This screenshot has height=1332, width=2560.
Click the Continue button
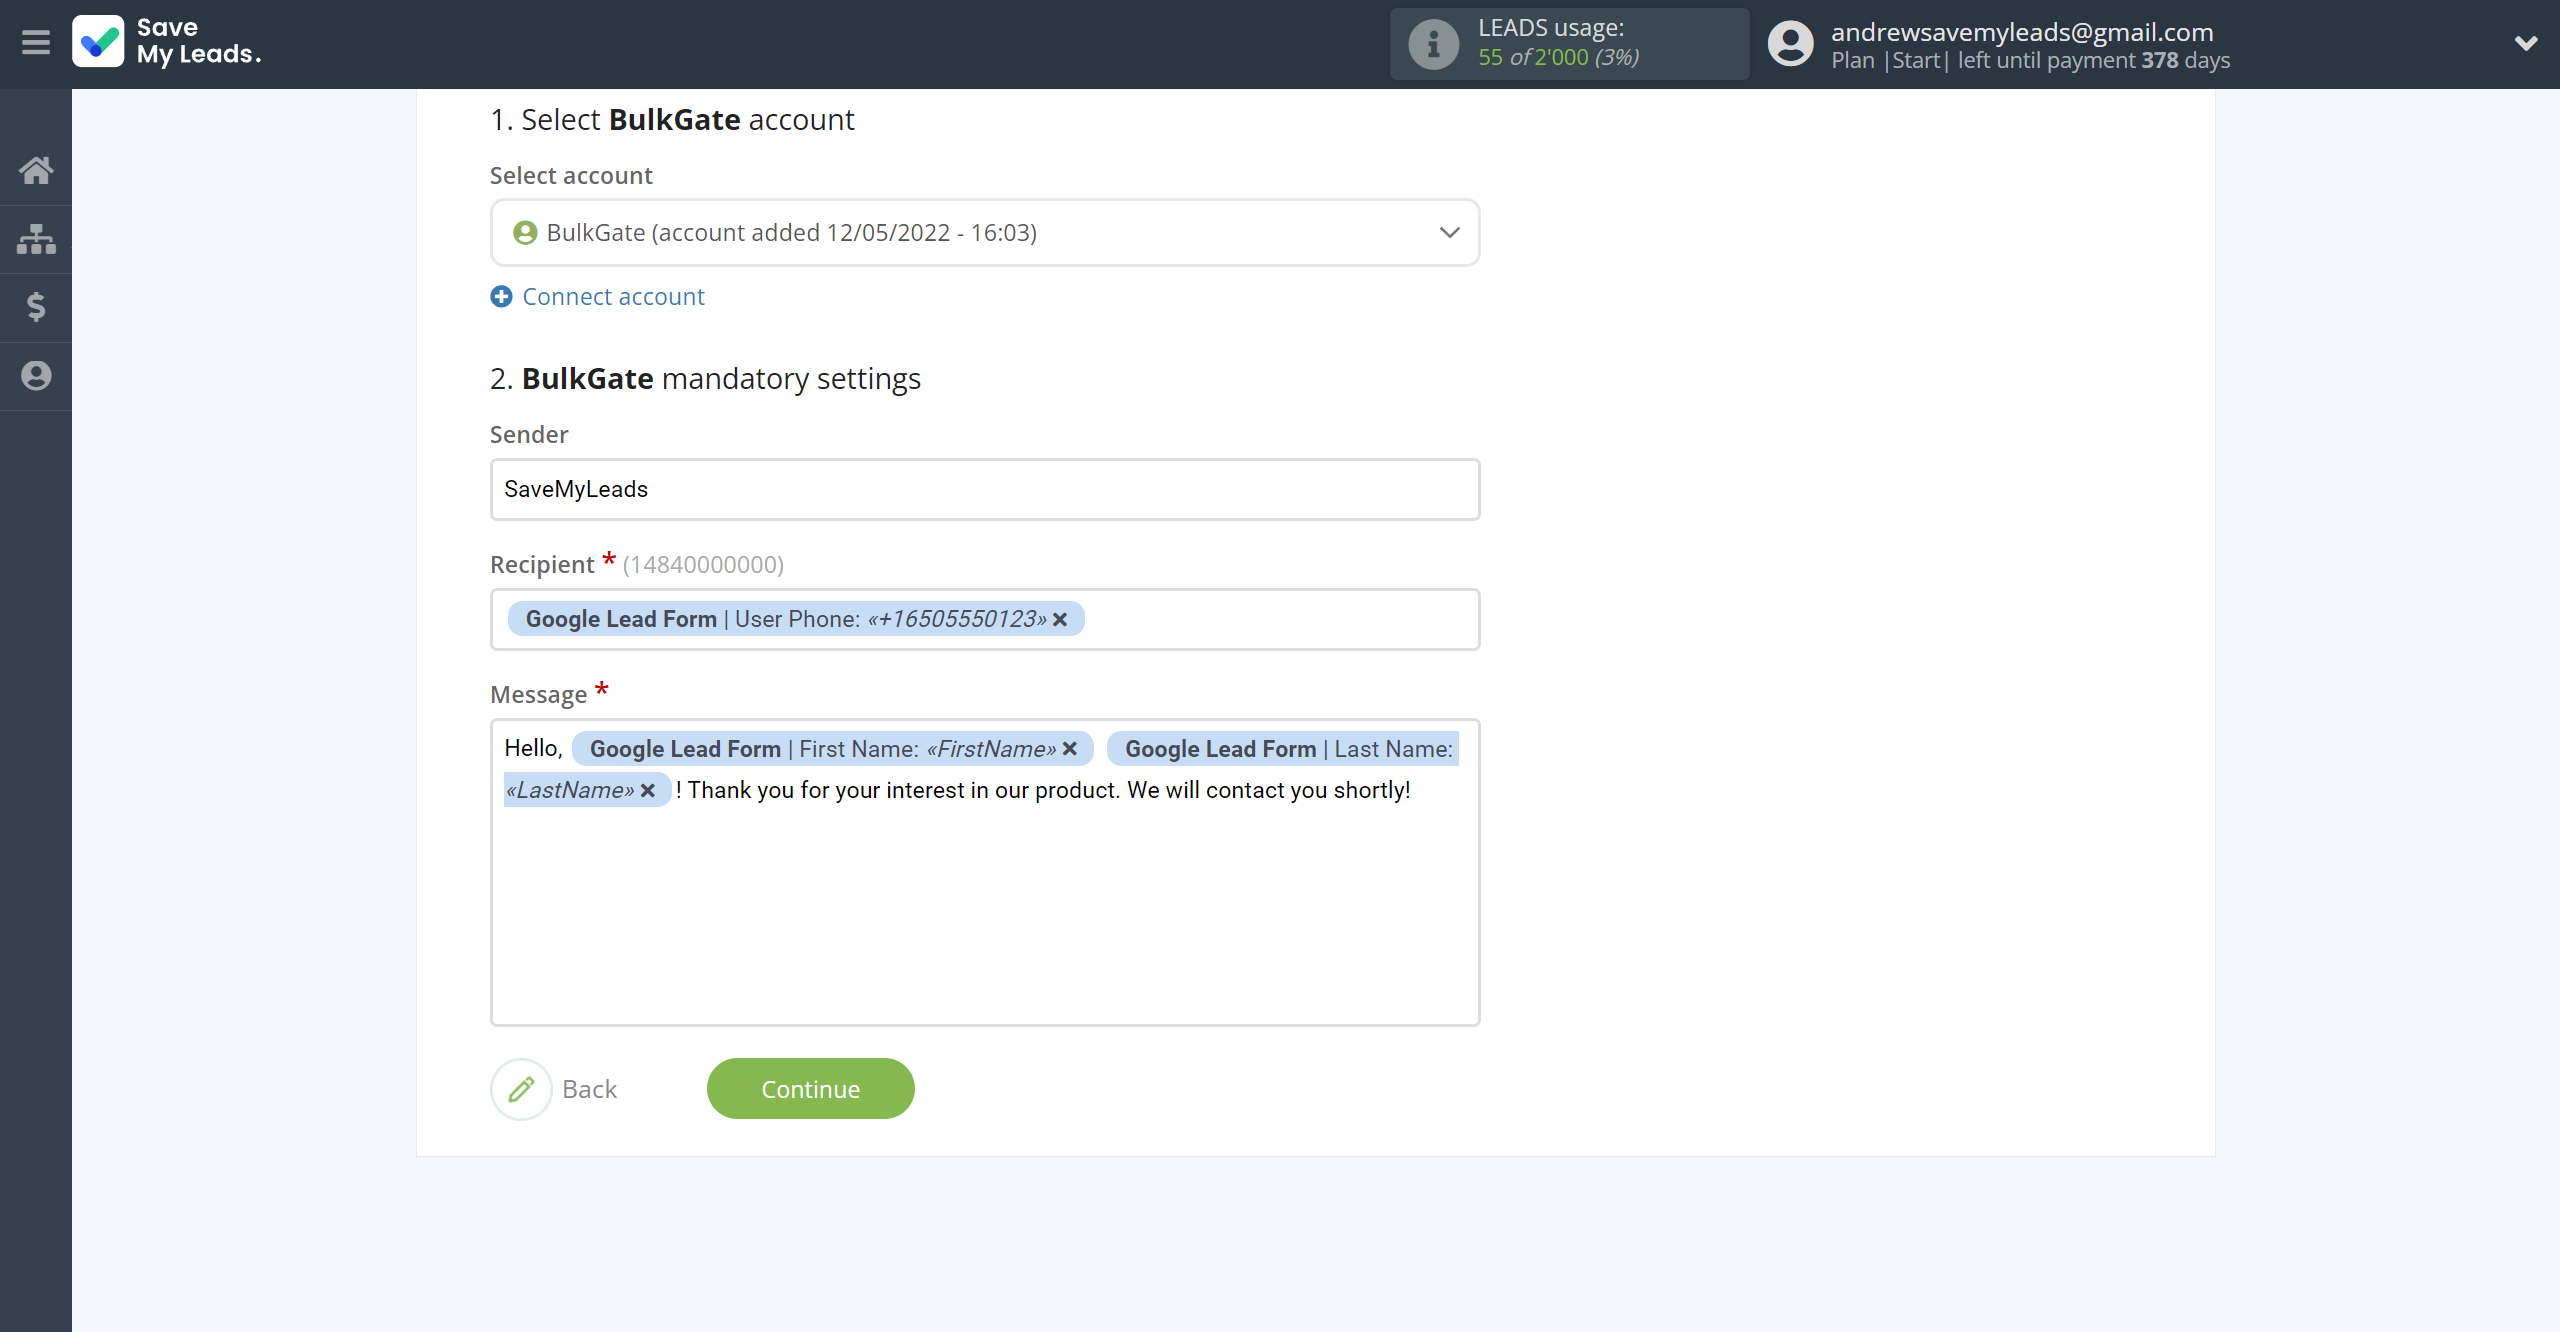[x=810, y=1089]
